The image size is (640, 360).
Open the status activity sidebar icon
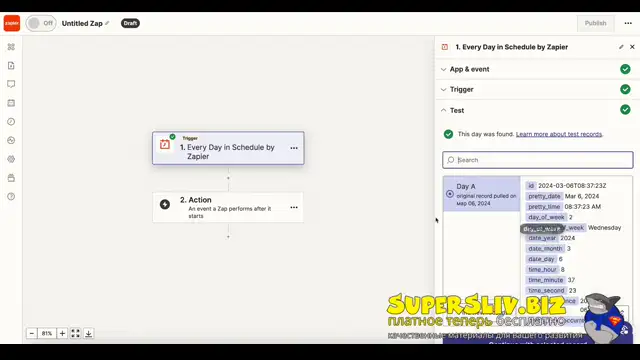pos(11,140)
